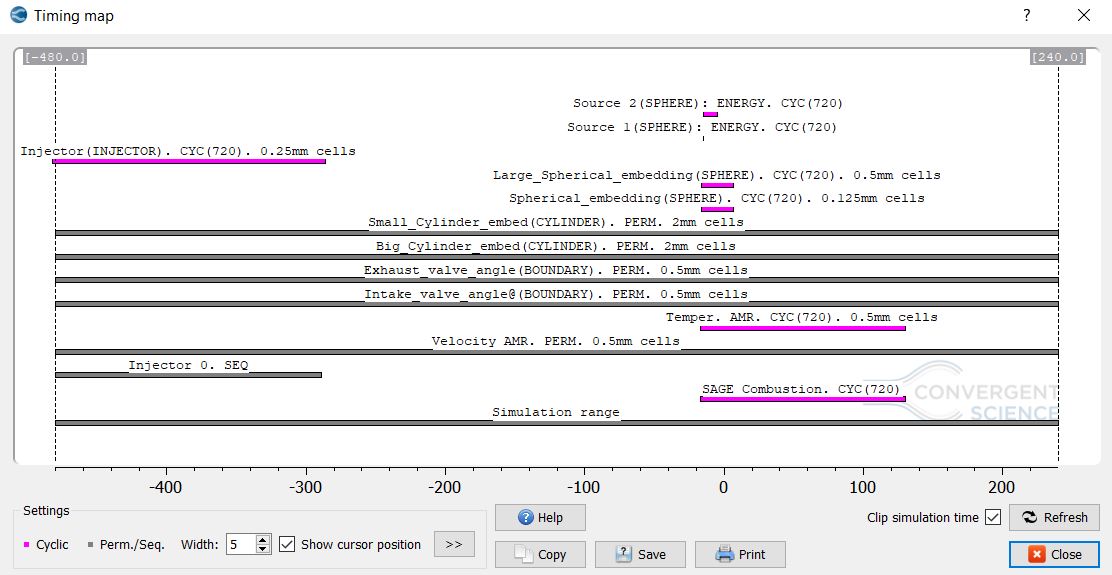Click the -300 axis tick label
This screenshot has height=575, width=1112.
306,489
